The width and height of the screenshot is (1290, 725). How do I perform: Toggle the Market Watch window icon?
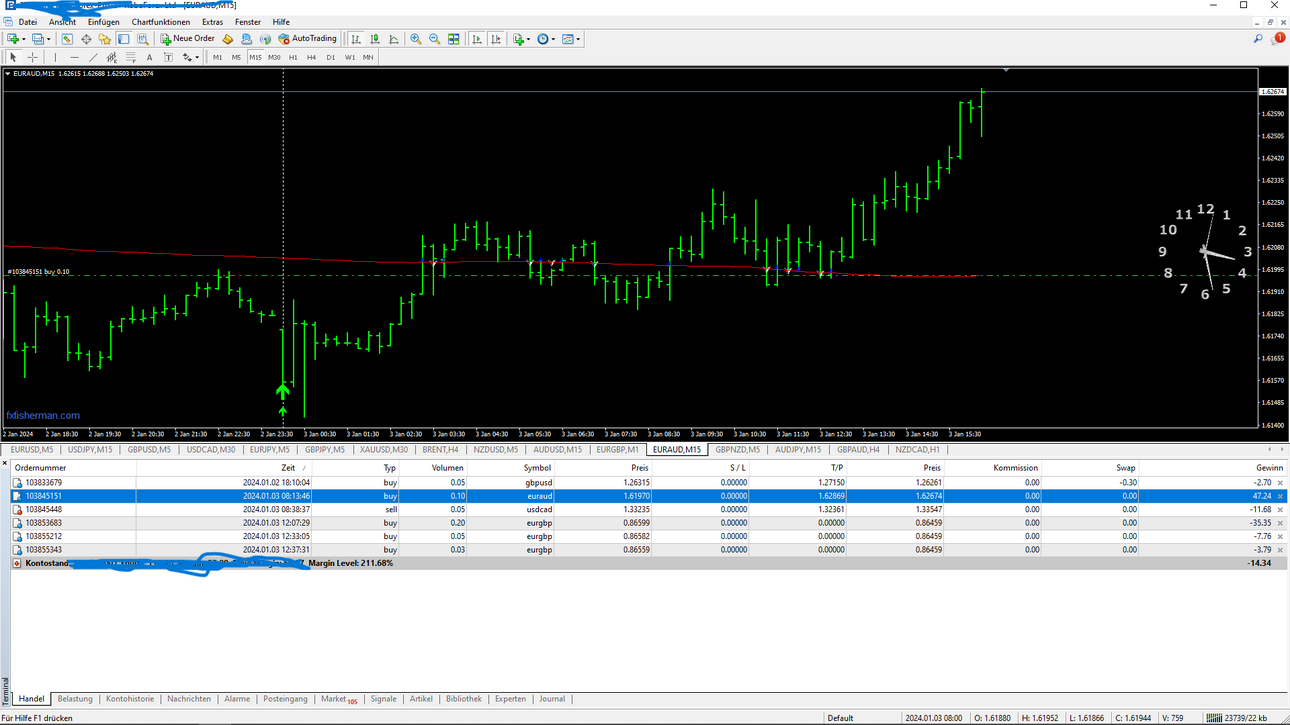click(67, 39)
